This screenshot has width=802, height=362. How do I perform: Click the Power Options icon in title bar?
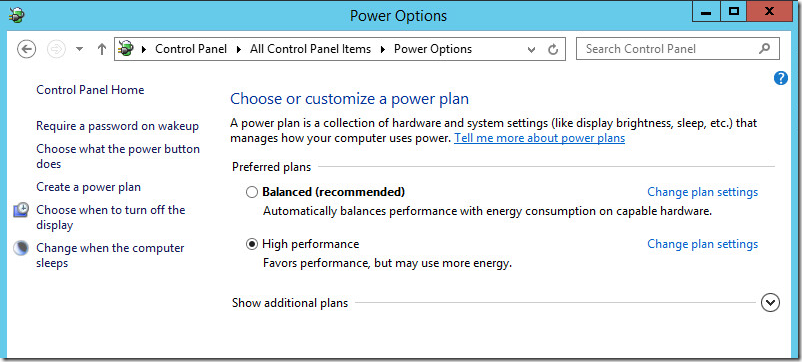tap(17, 15)
